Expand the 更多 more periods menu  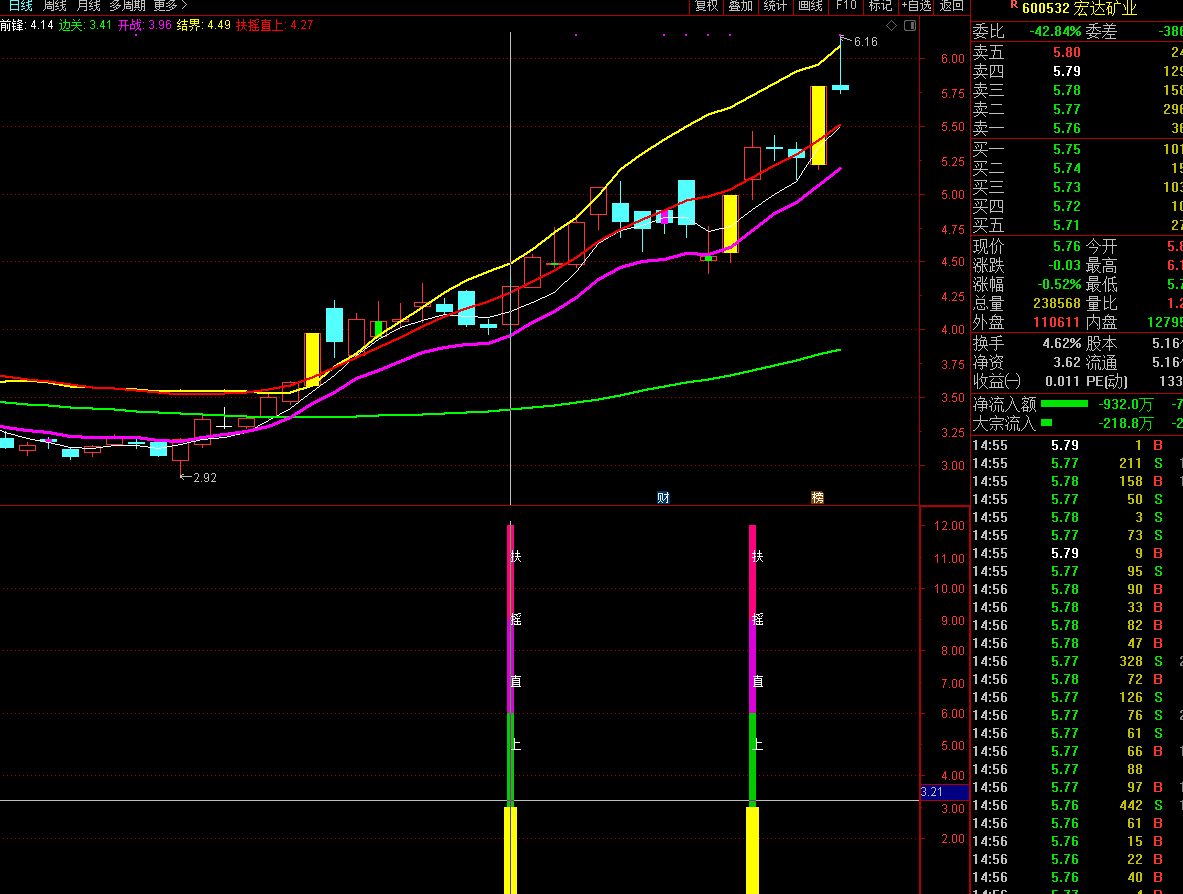pyautogui.click(x=169, y=6)
